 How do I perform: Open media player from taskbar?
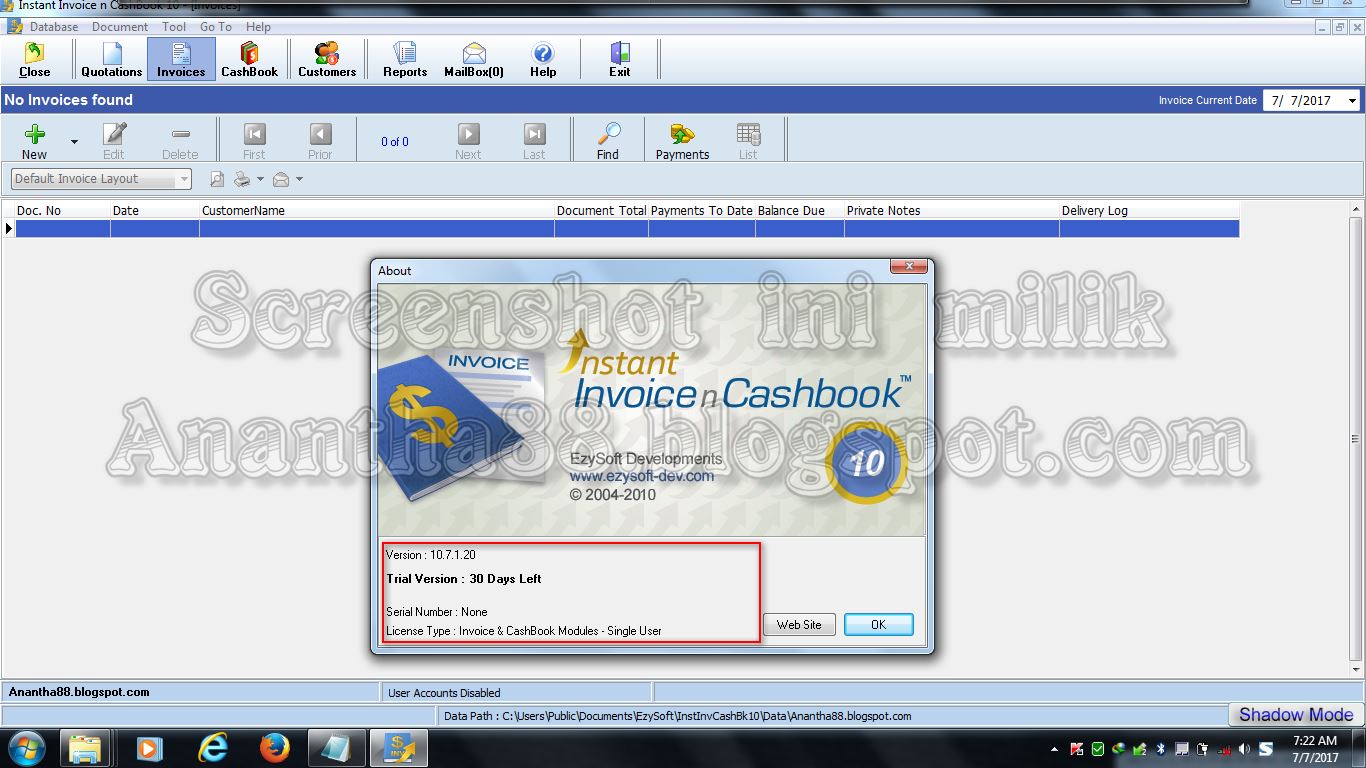point(149,748)
